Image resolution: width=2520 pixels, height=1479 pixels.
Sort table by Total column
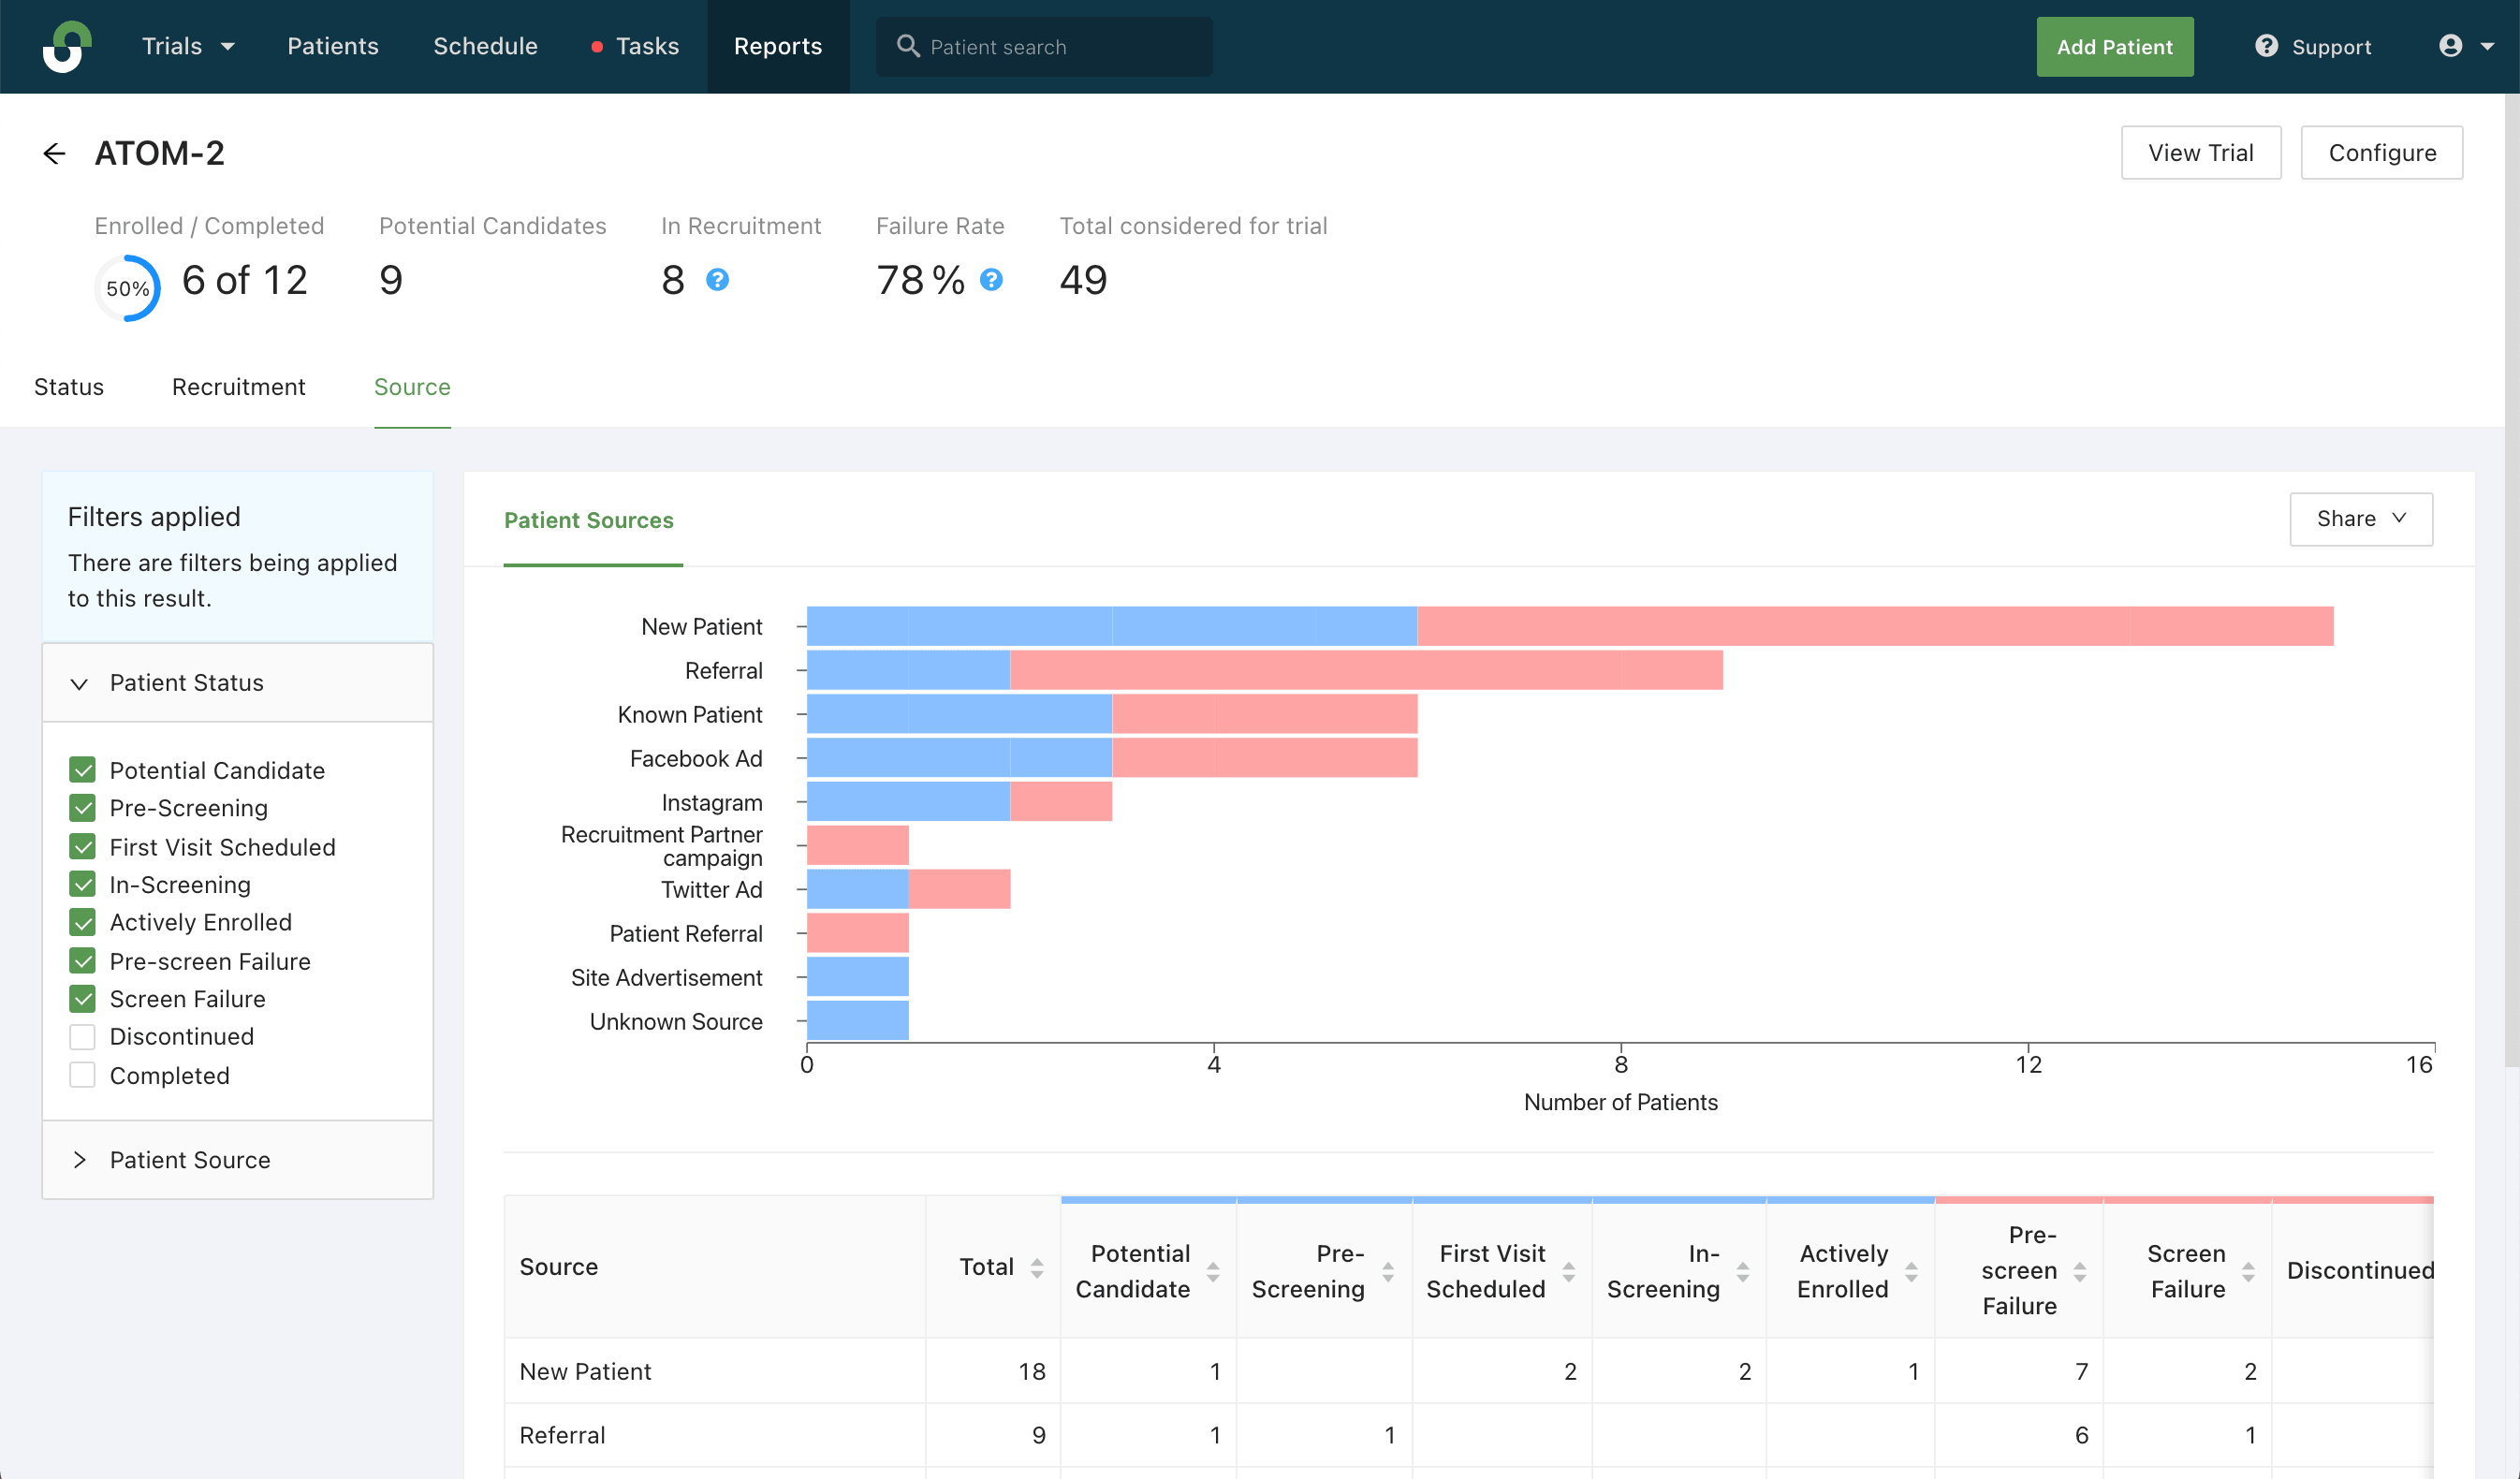[1037, 1268]
